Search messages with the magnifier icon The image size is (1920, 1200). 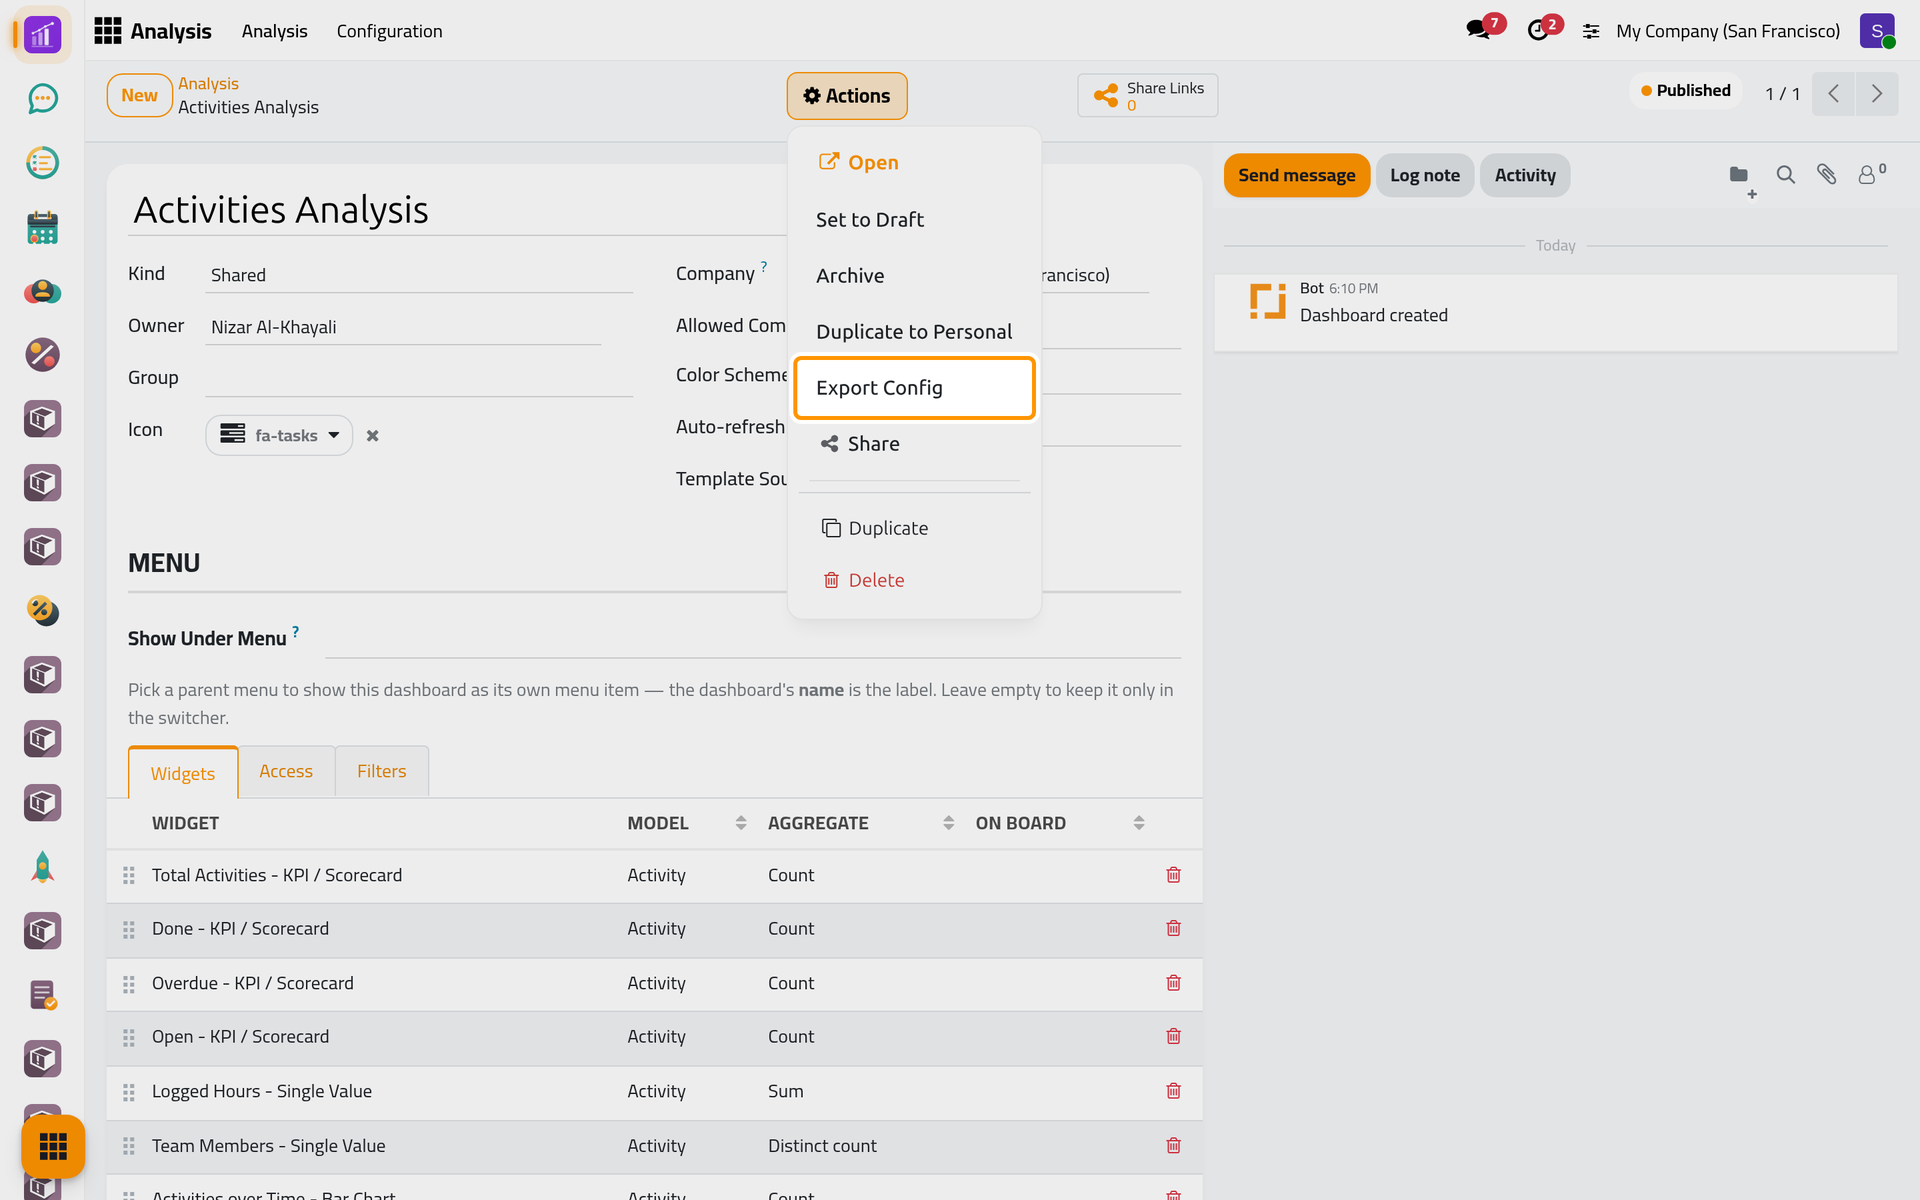click(1785, 175)
